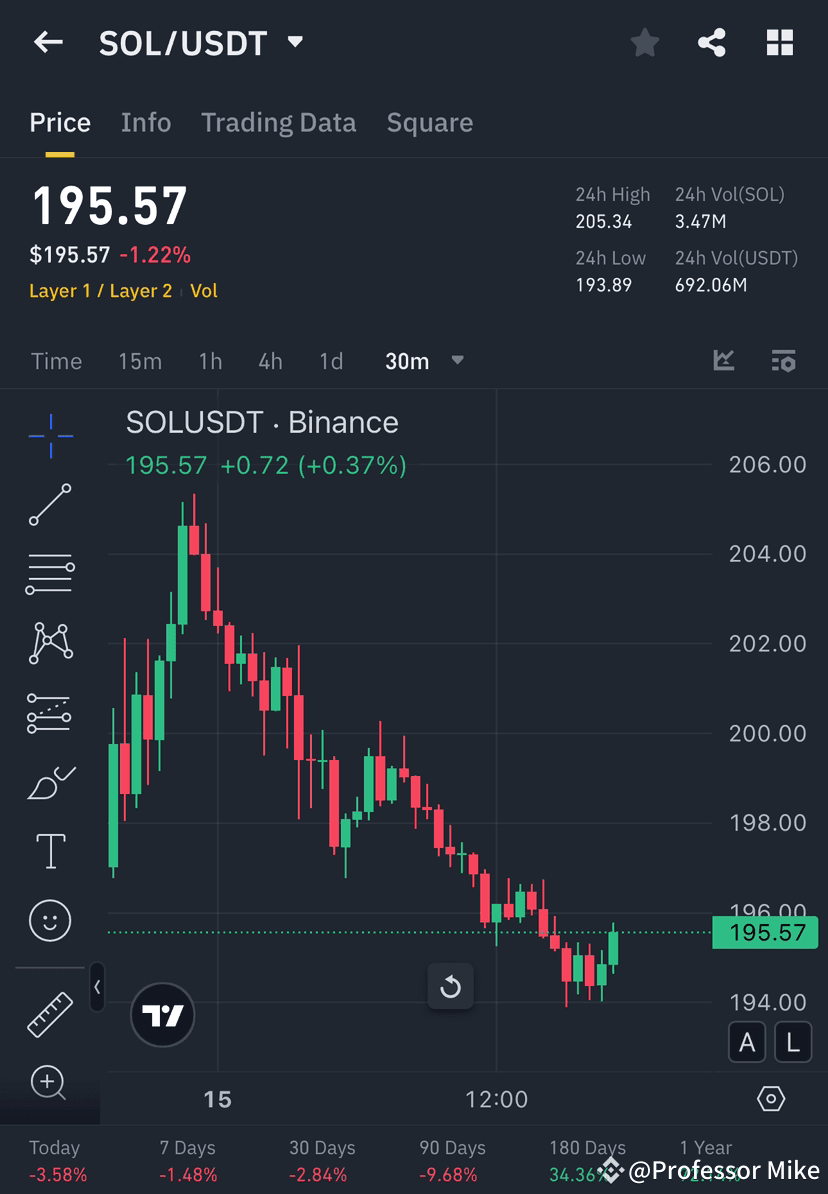This screenshot has height=1194, width=828.
Task: Select the trend line drawing tool
Action: 50,505
